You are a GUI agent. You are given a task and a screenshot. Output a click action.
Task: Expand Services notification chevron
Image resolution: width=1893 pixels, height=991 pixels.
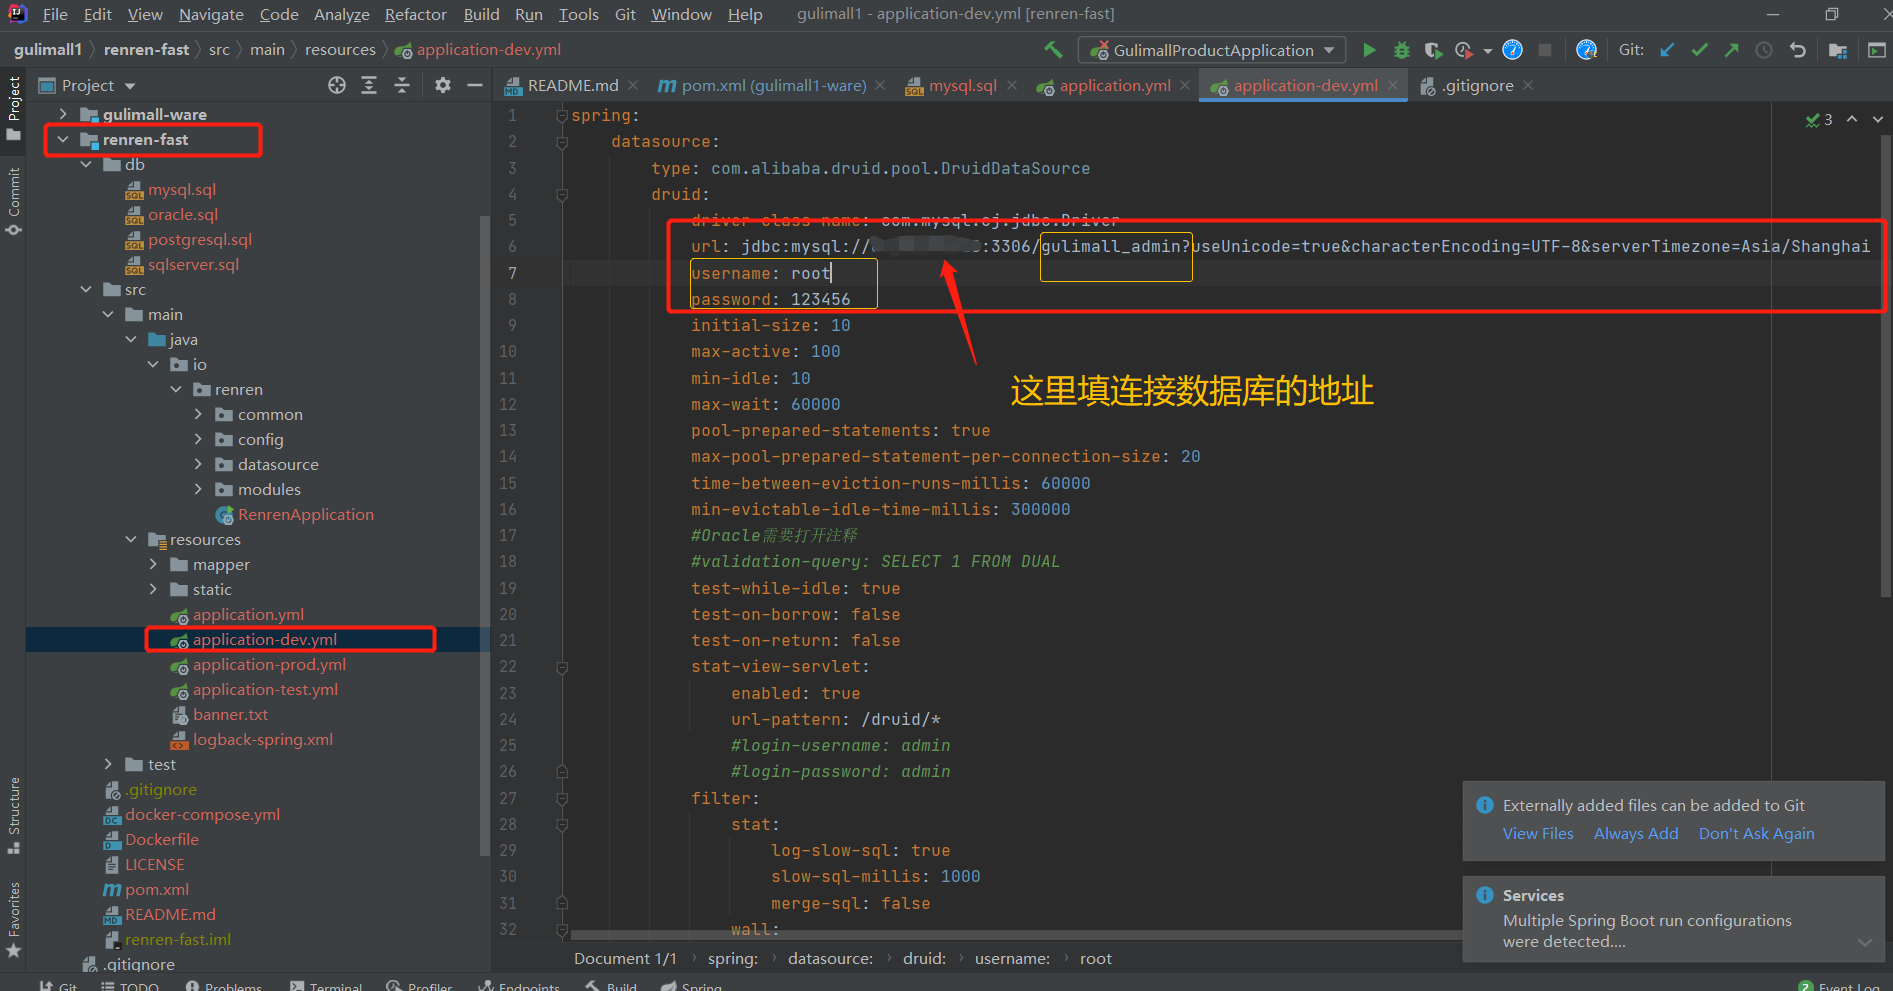pyautogui.click(x=1864, y=942)
